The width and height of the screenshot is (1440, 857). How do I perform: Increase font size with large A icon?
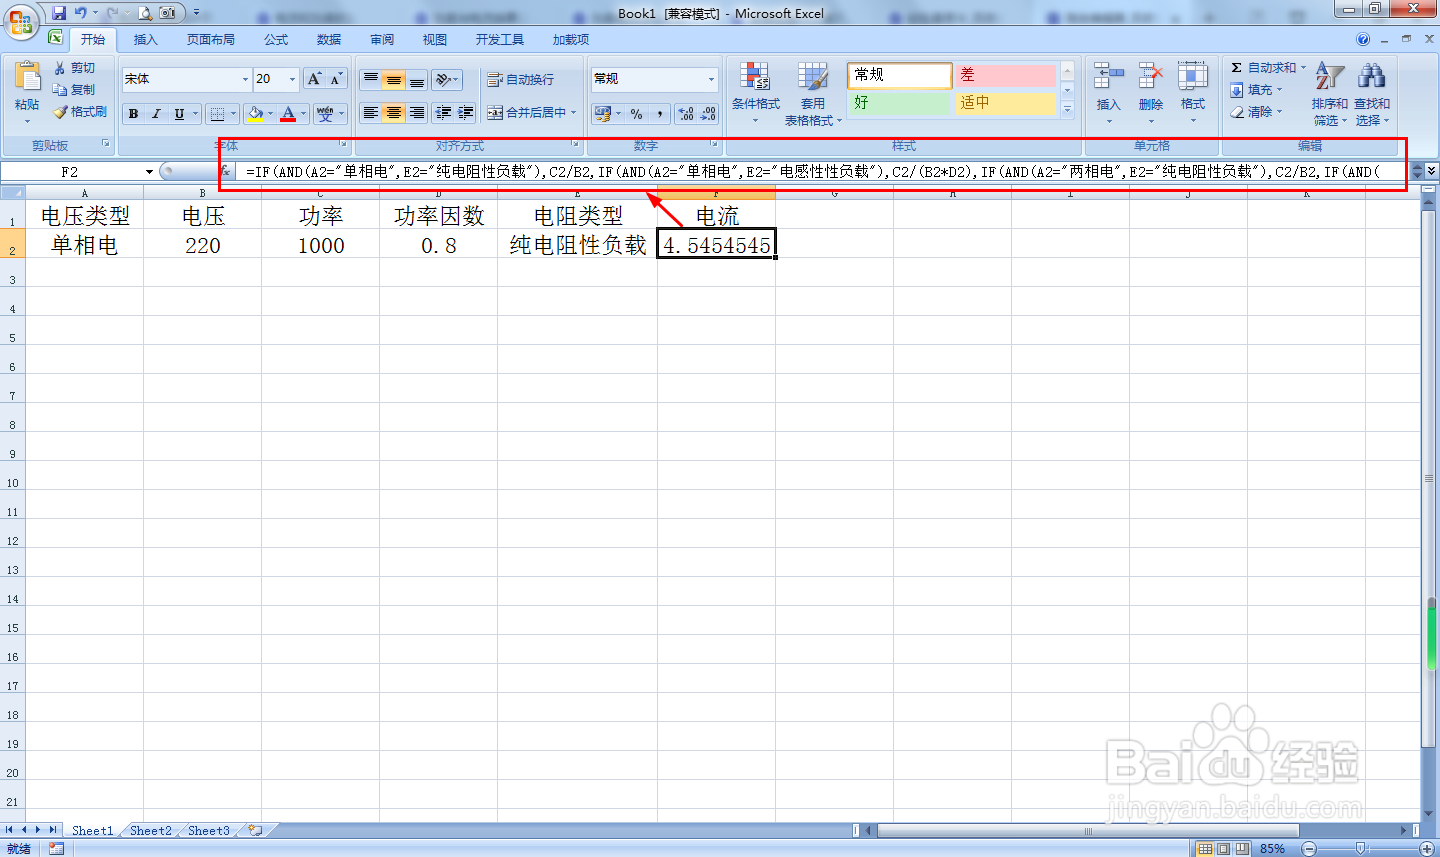coord(314,79)
